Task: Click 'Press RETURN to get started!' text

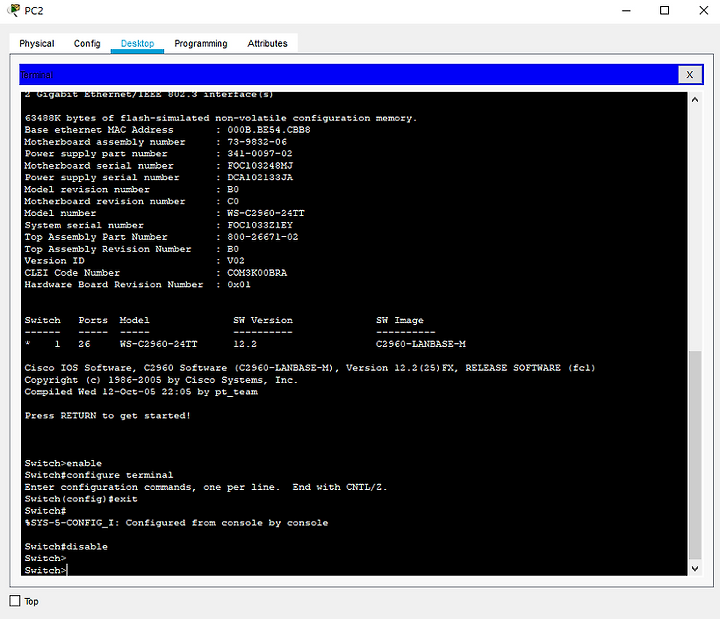Action: 107,416
